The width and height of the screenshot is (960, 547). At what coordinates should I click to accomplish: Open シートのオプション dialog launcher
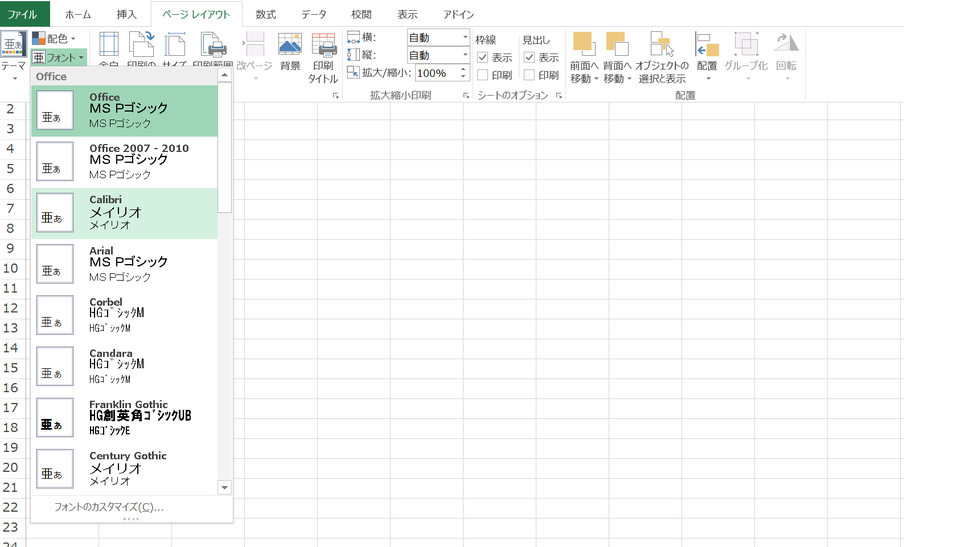point(558,96)
